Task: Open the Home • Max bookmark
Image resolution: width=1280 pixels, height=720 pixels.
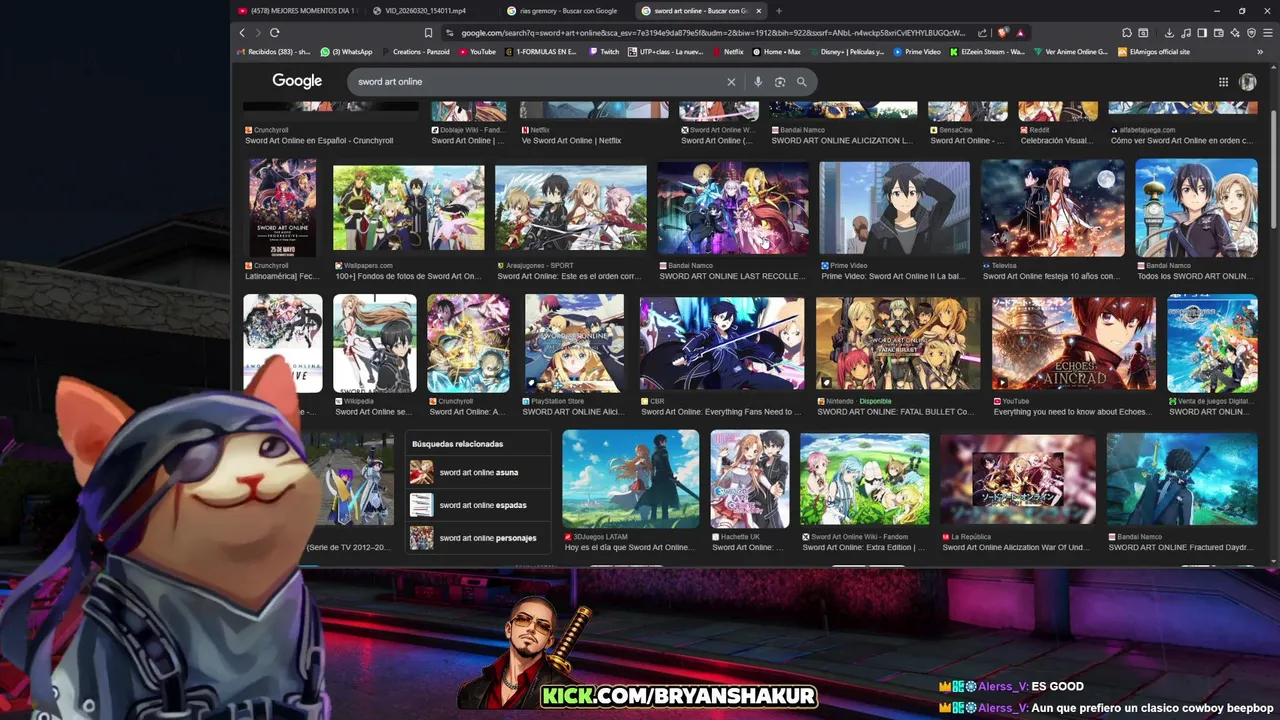Action: coord(776,52)
